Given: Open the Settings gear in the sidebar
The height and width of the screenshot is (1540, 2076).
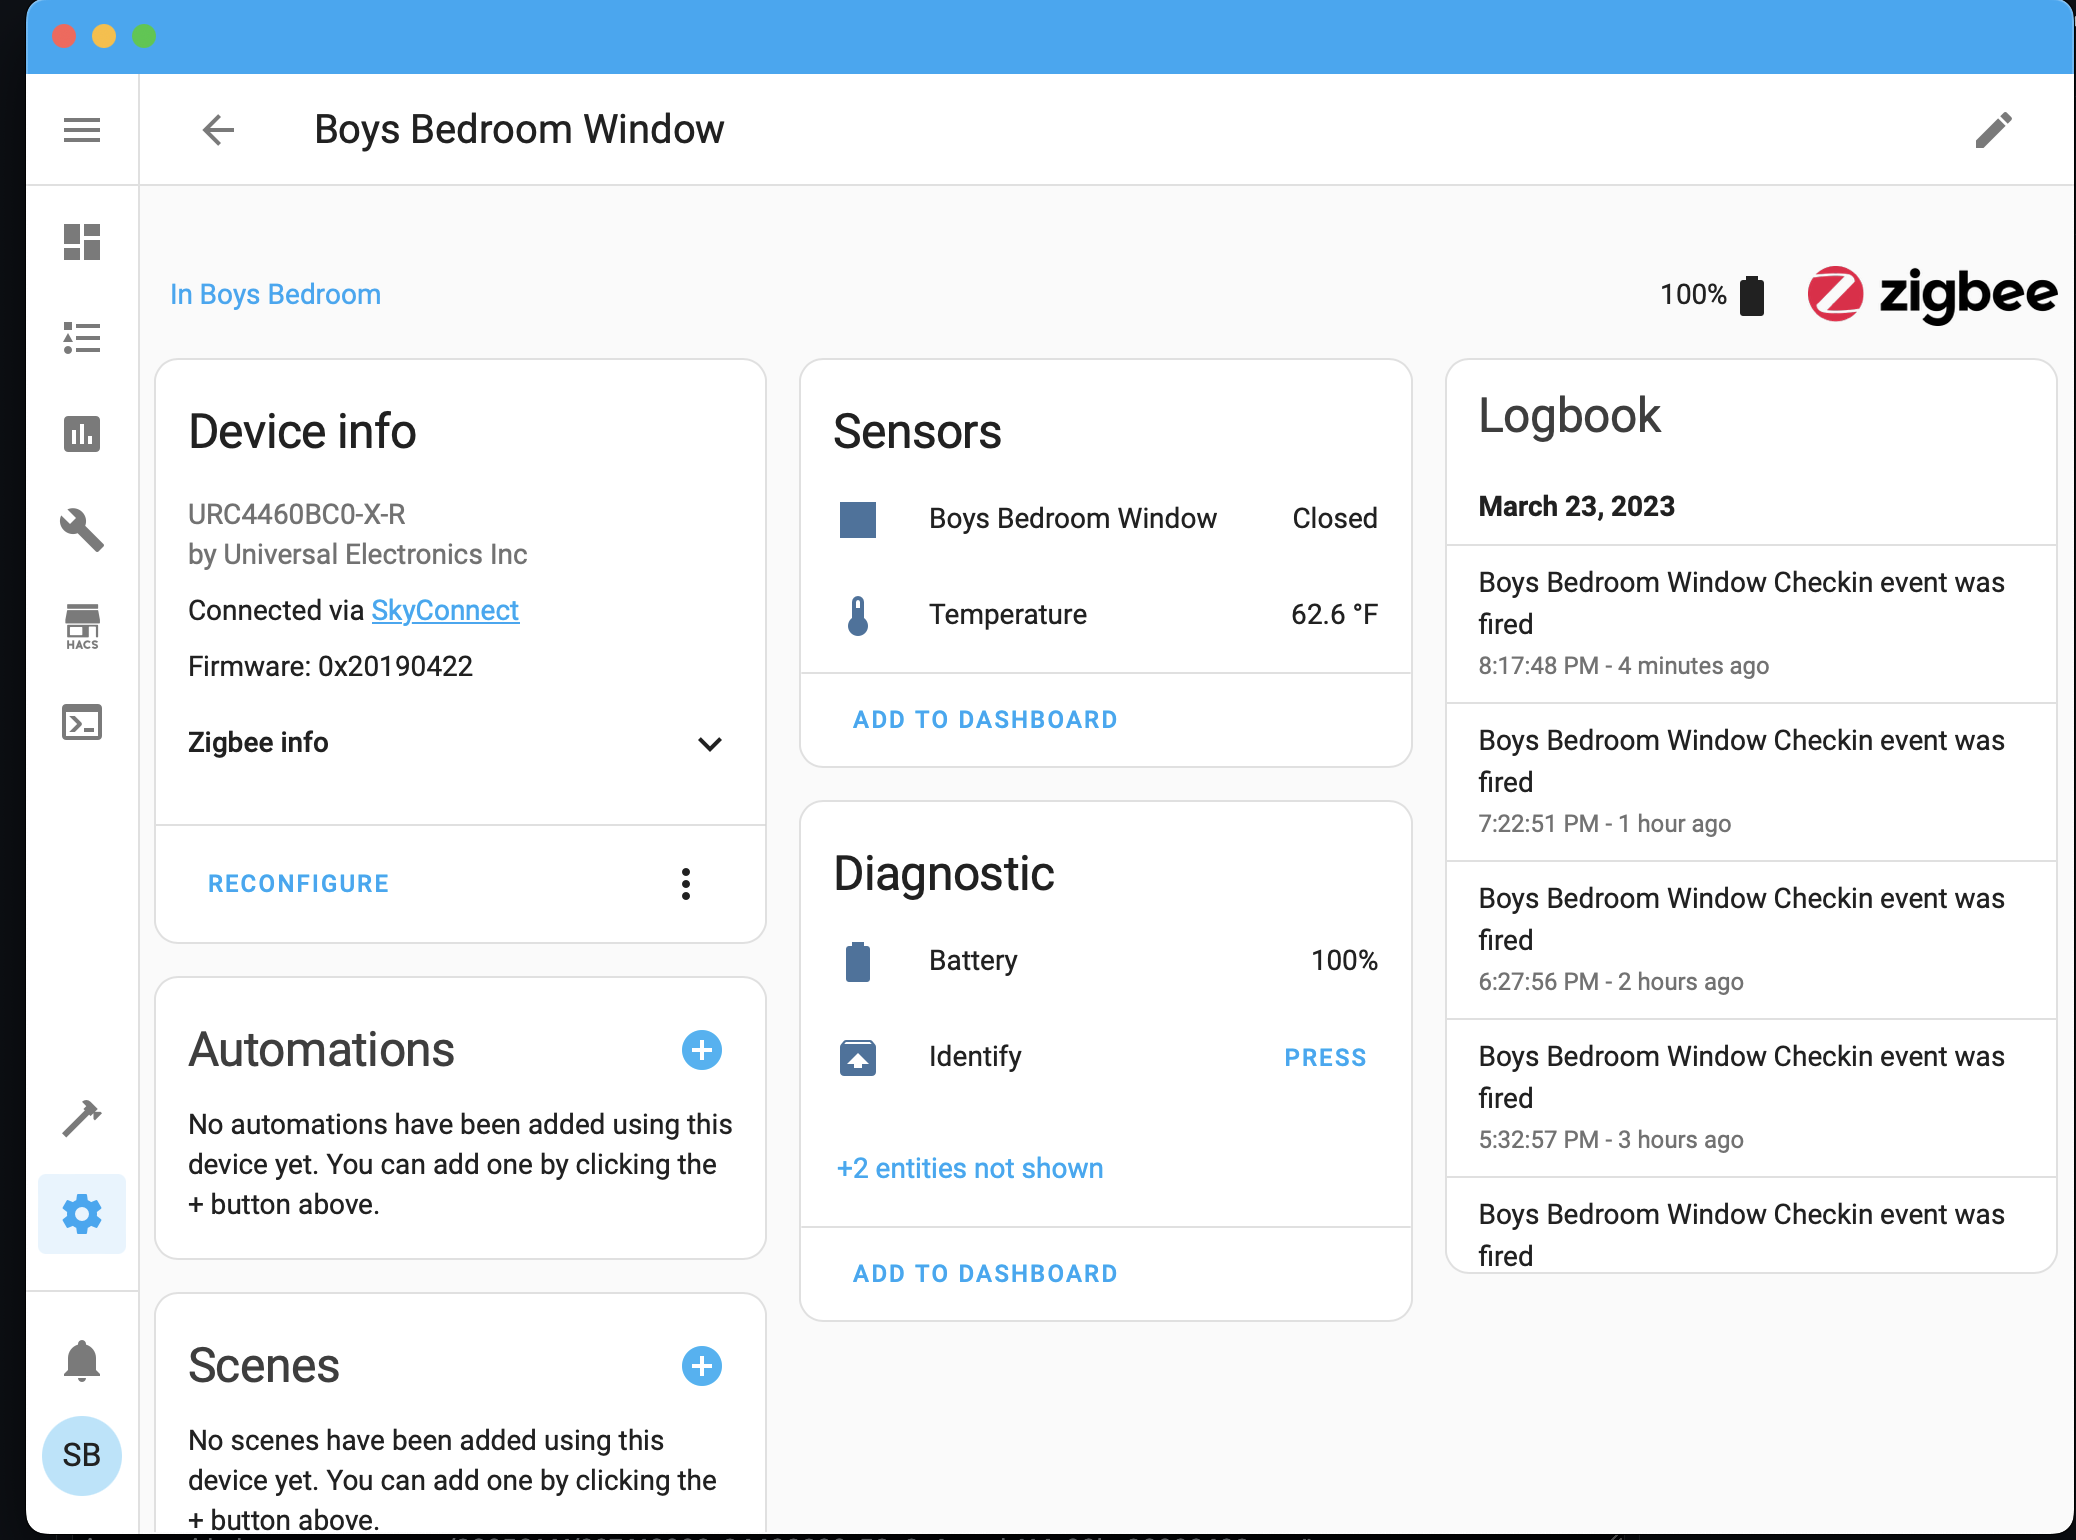Looking at the screenshot, I should 82,1214.
